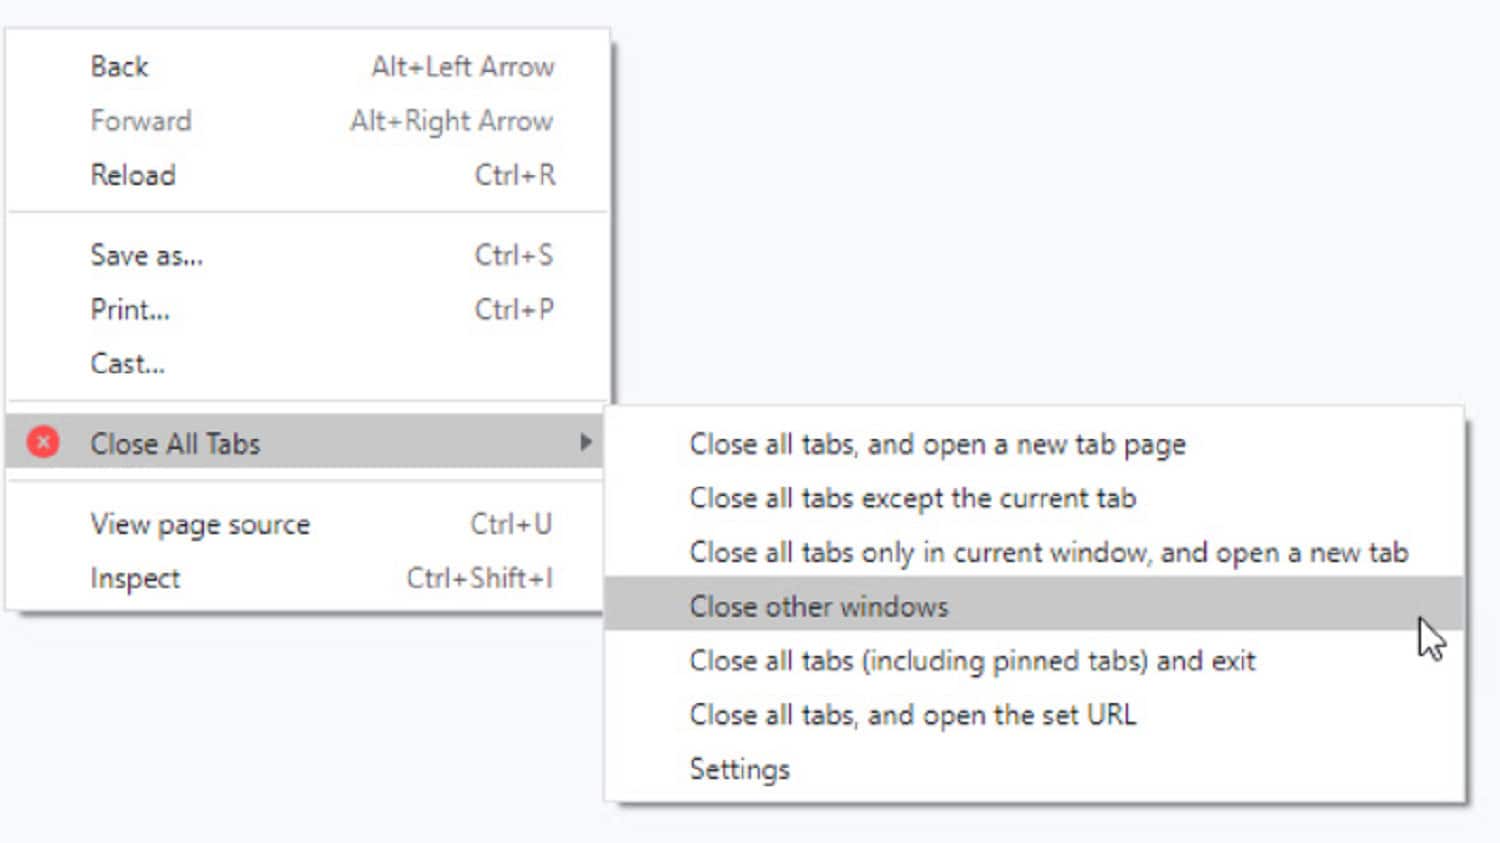Click the red X Close All Tabs icon
The width and height of the screenshot is (1500, 843).
tap(43, 442)
